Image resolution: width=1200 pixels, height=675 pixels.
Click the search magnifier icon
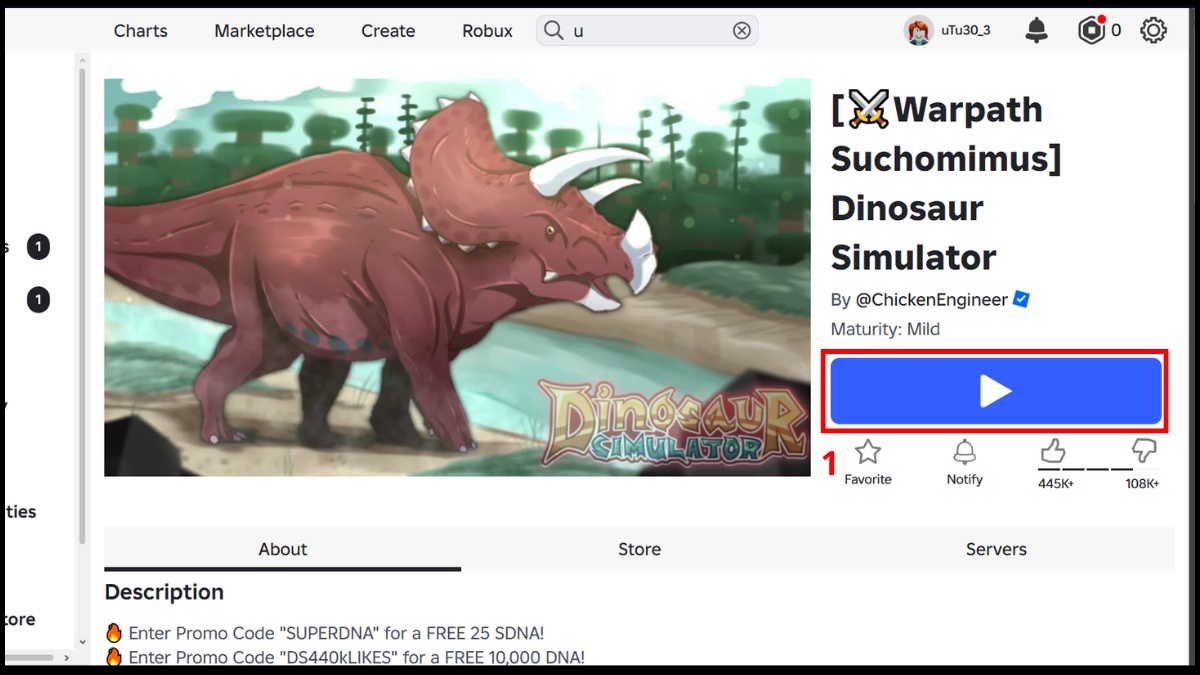[553, 31]
